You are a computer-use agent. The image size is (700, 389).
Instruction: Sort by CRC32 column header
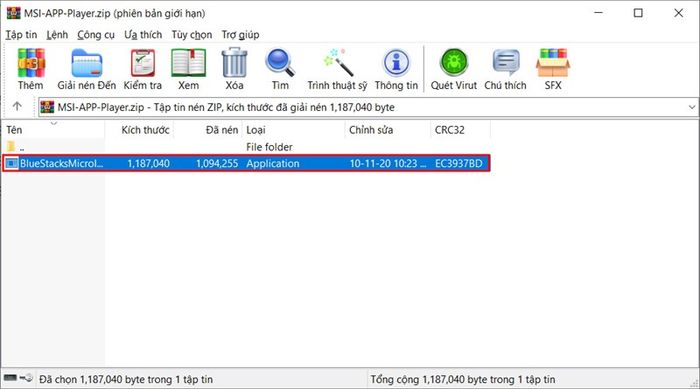pyautogui.click(x=460, y=130)
